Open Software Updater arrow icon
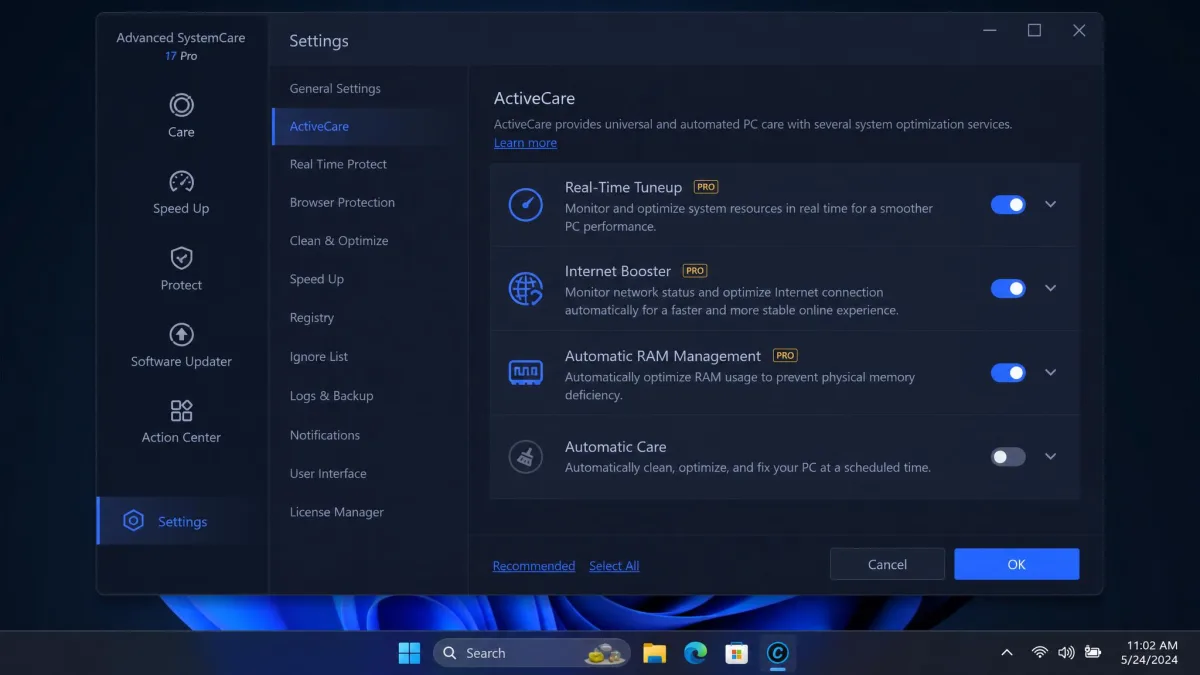Screen dimensions: 1200x675 (x=181, y=334)
